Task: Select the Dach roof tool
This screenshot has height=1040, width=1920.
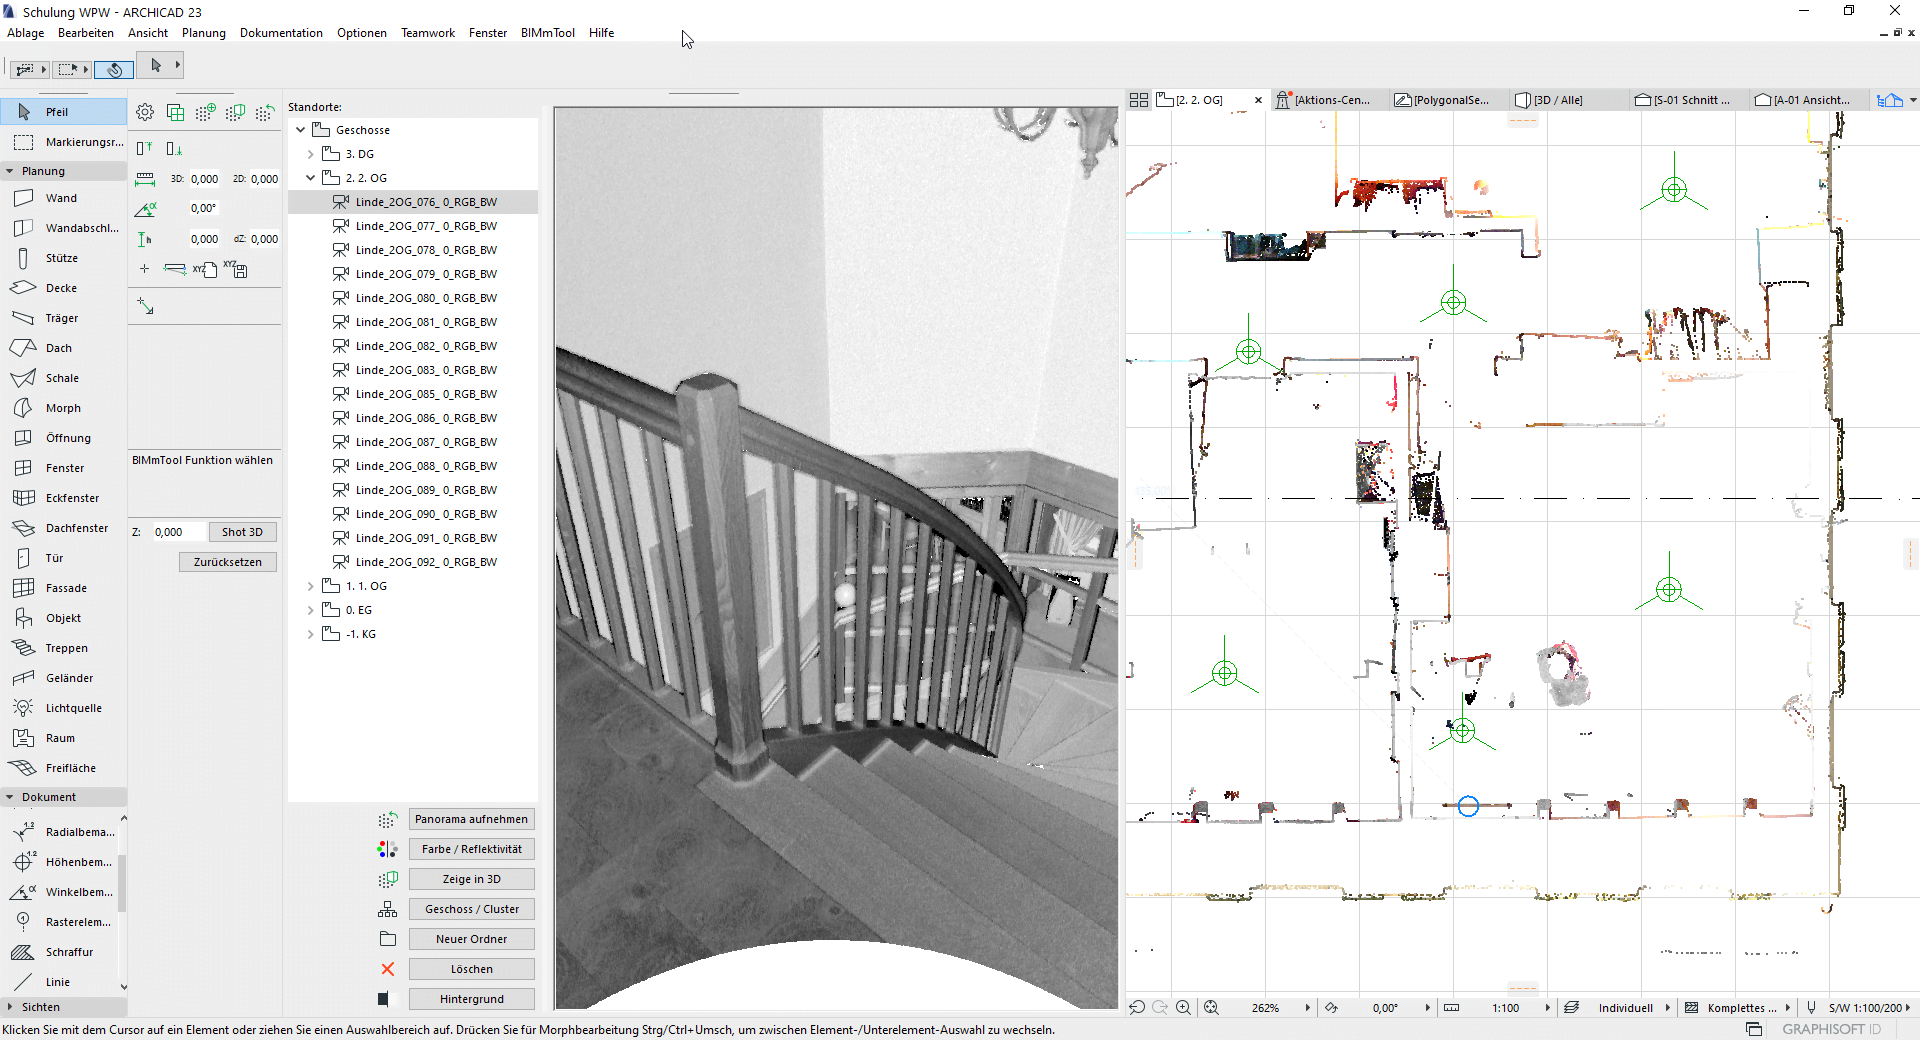Action: 62,348
